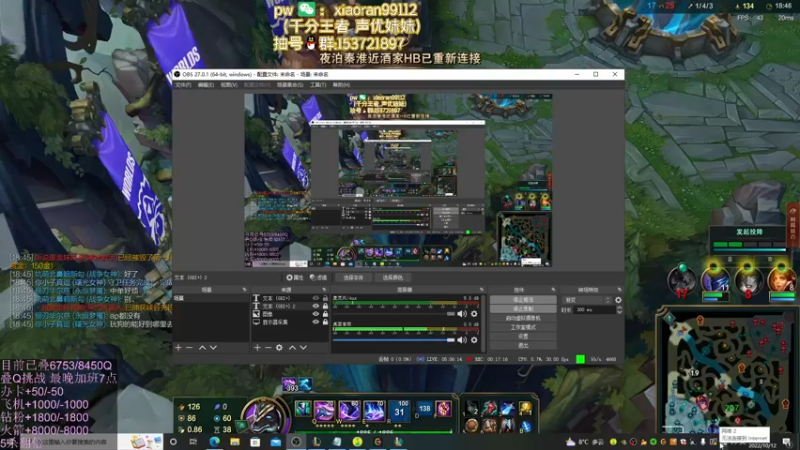Screen dimensions: 800x450
Task: Open the scene transition type dropdown
Action: coord(587,300)
